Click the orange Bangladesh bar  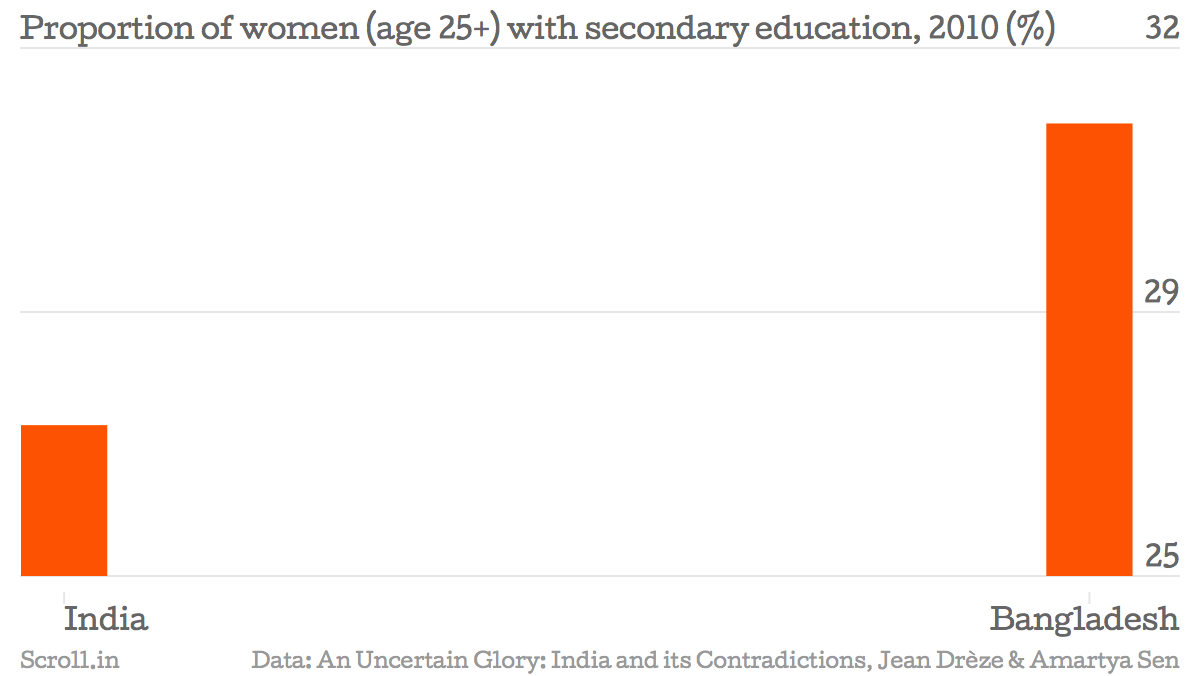click(1089, 350)
